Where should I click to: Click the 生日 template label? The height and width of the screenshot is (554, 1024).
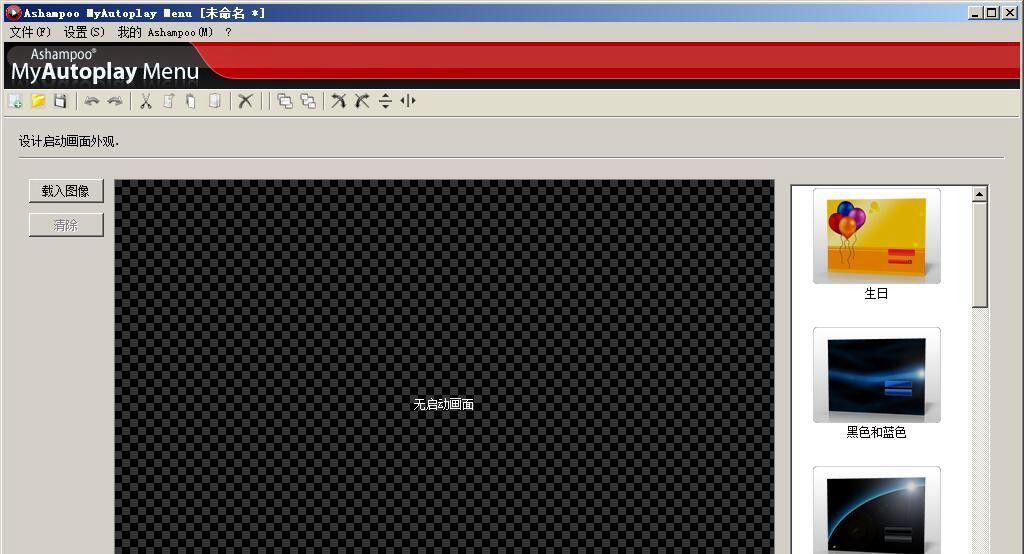(x=876, y=293)
